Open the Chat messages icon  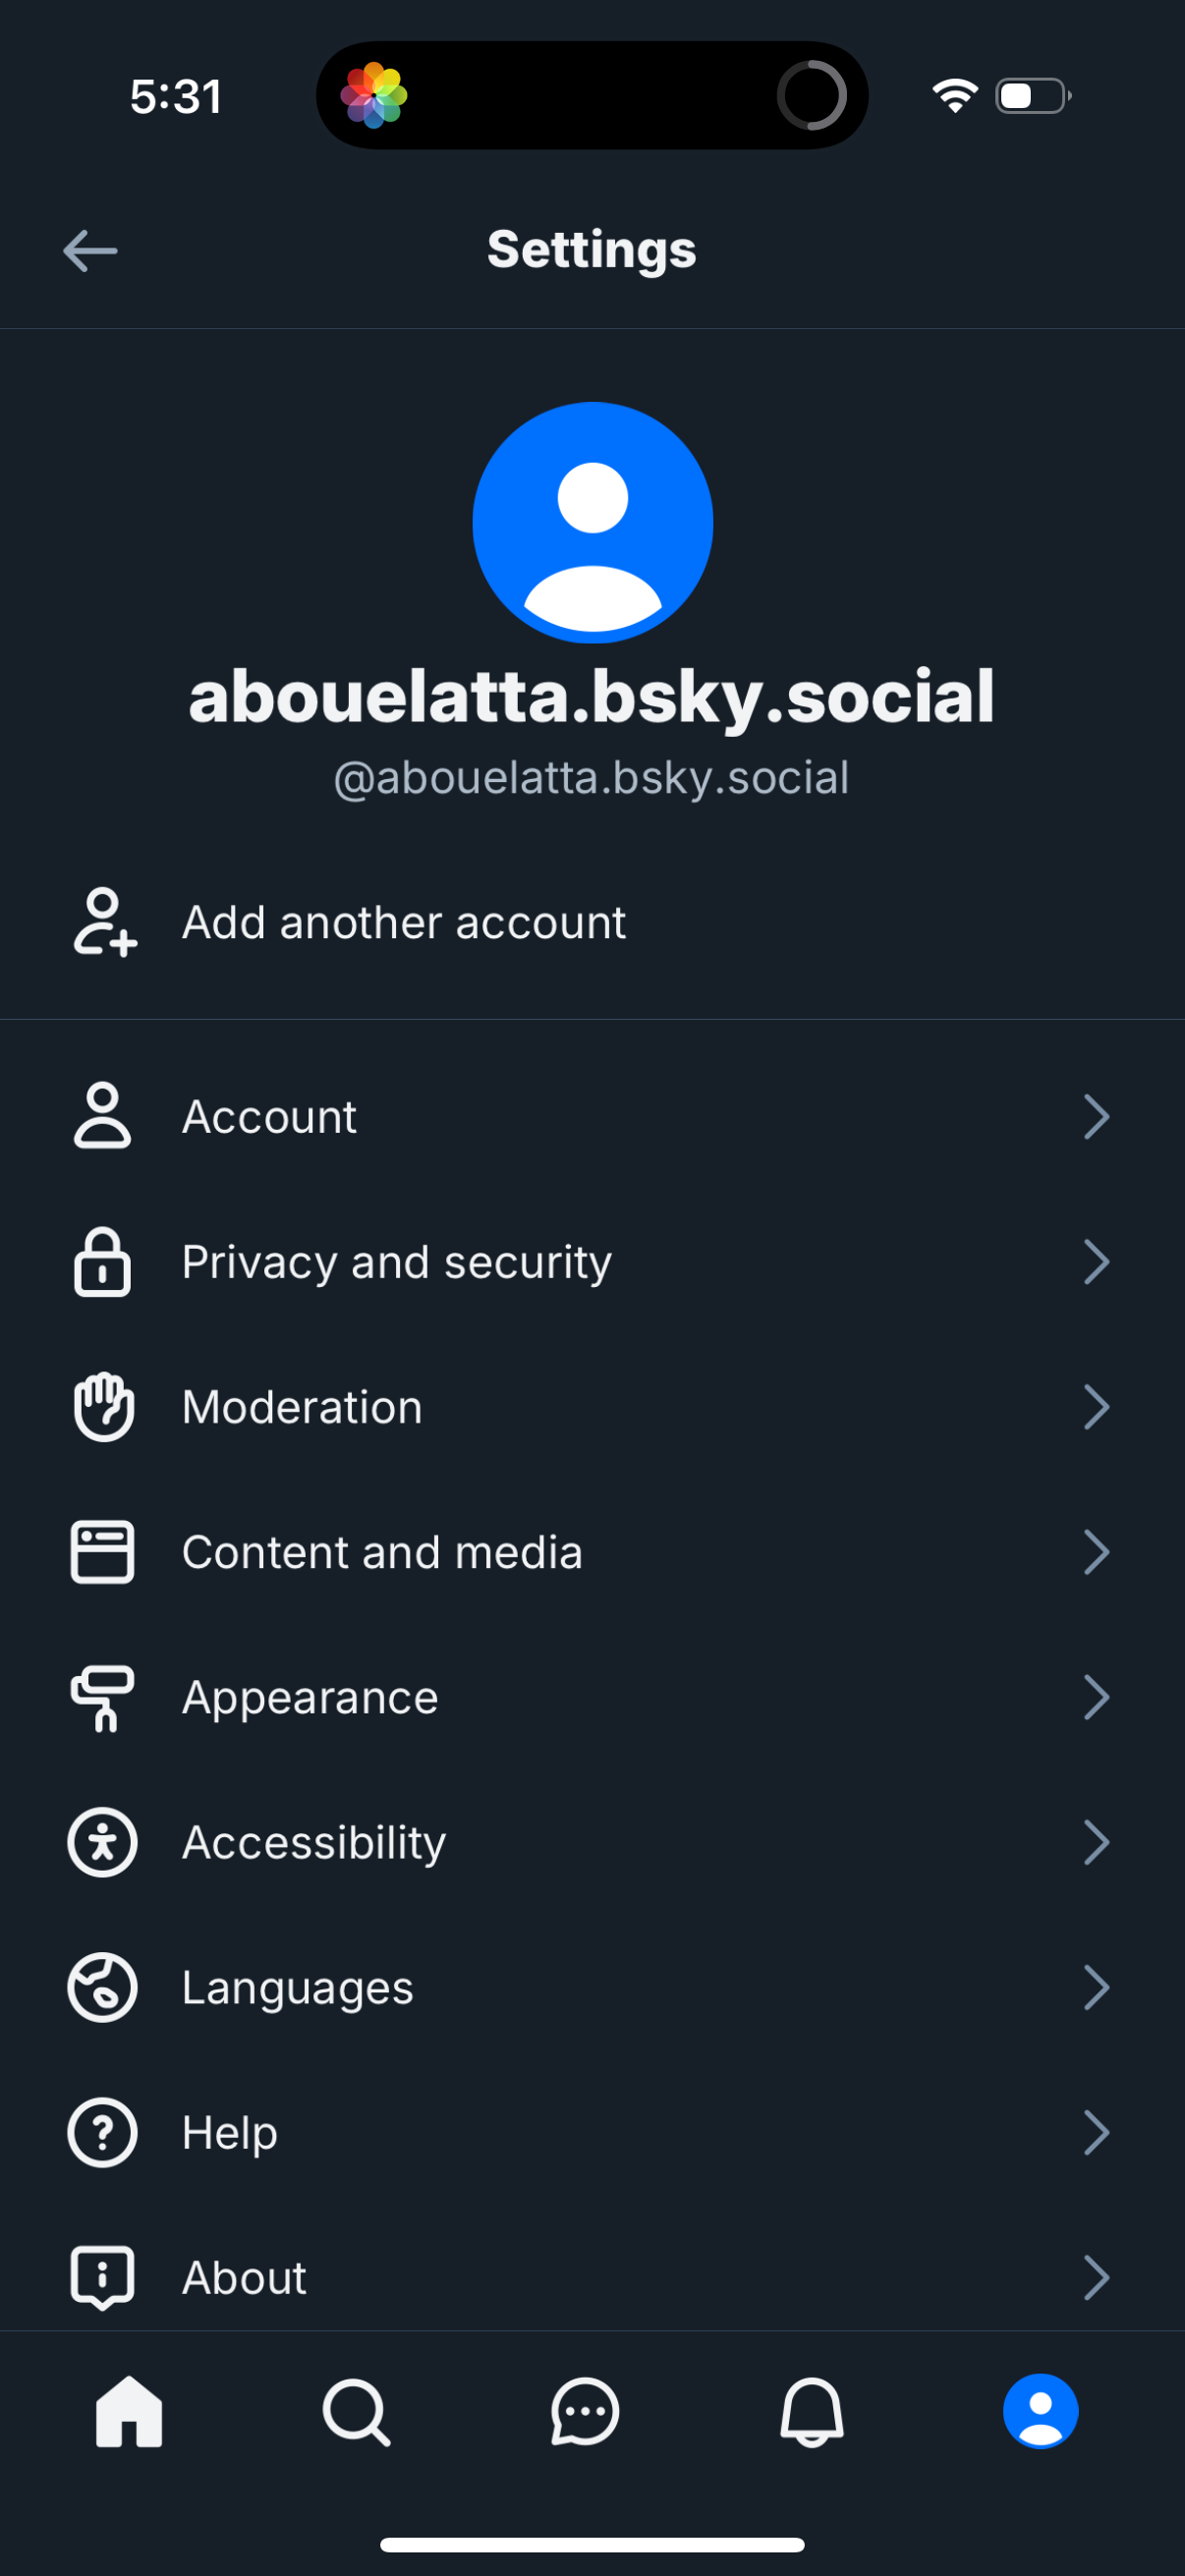585,2410
